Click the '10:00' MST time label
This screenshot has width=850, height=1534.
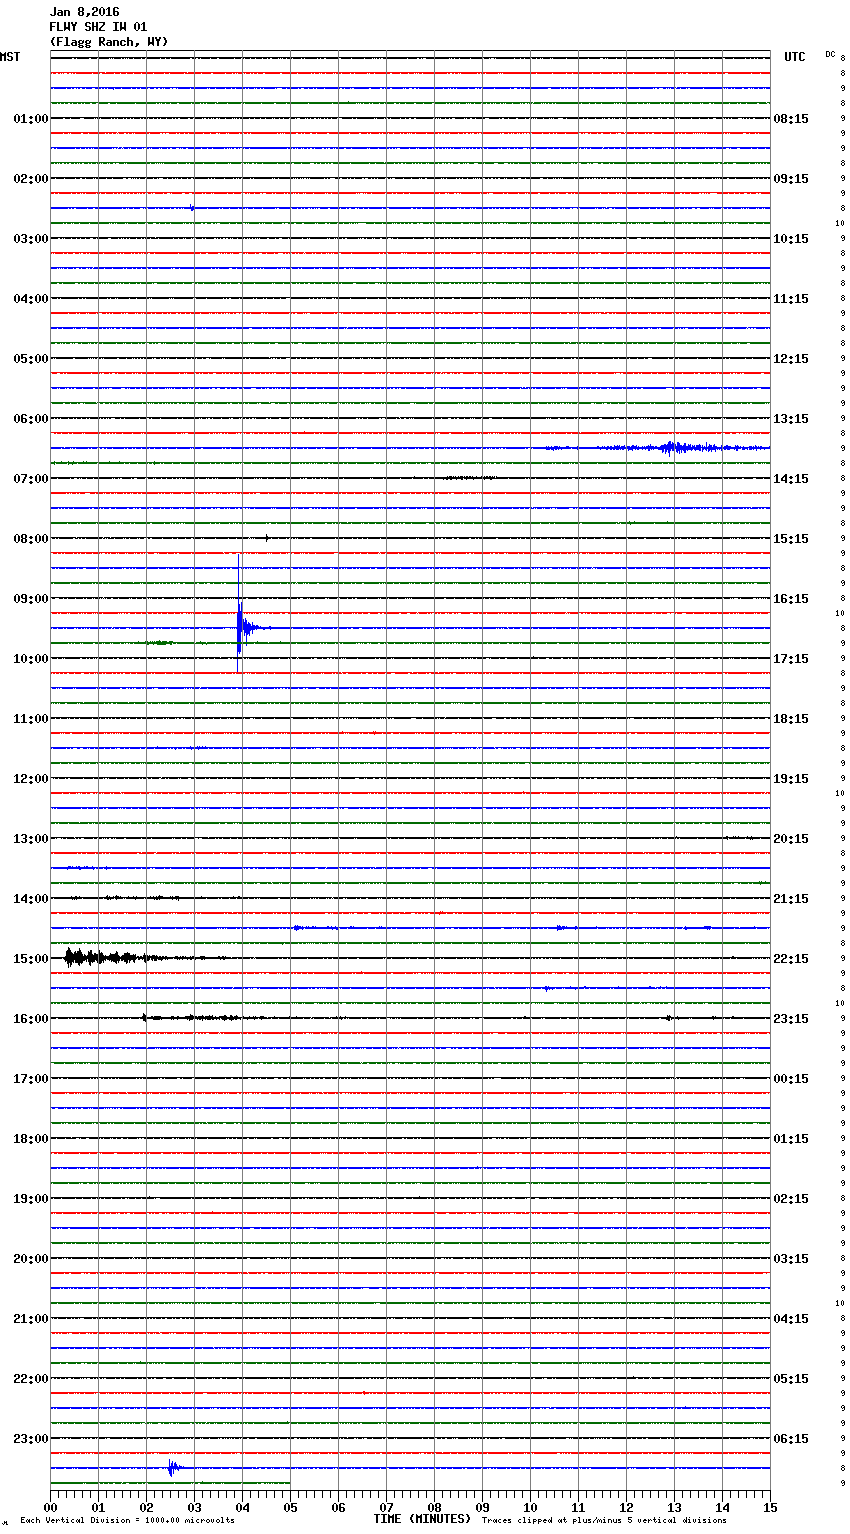(31, 659)
